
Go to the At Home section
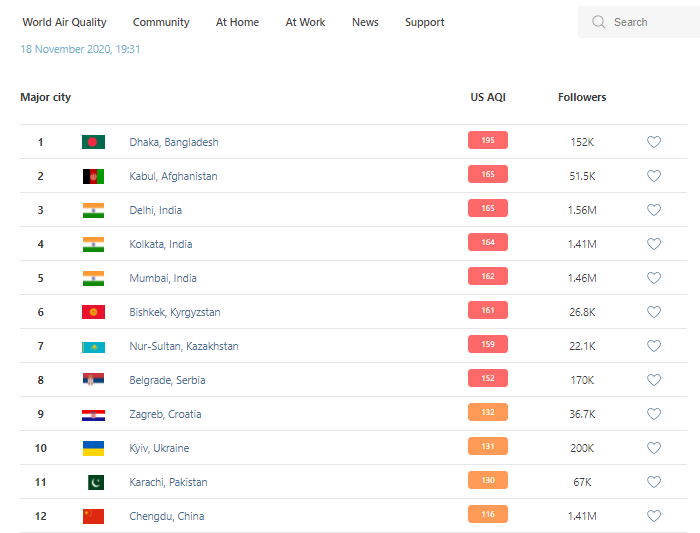coord(237,22)
